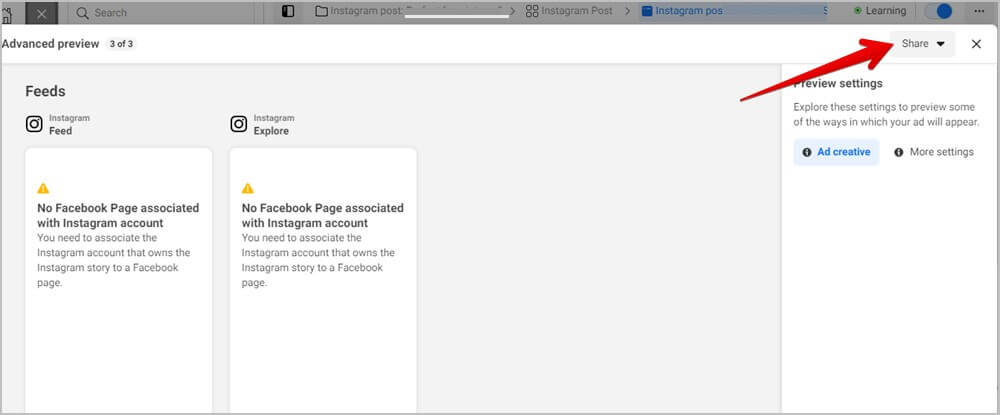The width and height of the screenshot is (1000, 415).
Task: Click the ad set grid icon in breadcrumb
Action: tap(532, 11)
